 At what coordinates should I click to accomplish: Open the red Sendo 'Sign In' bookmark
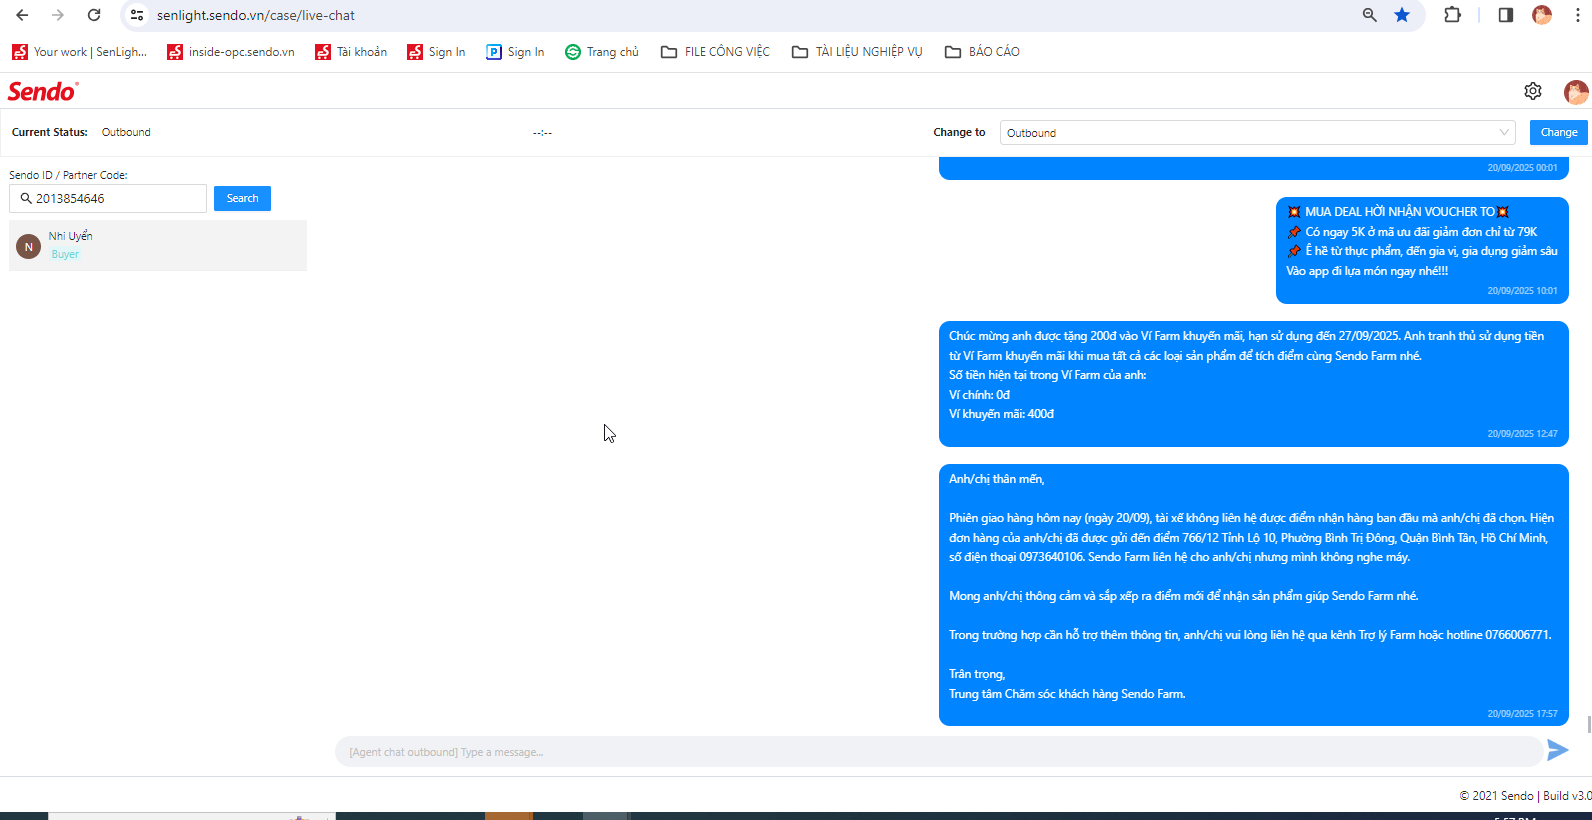point(436,52)
